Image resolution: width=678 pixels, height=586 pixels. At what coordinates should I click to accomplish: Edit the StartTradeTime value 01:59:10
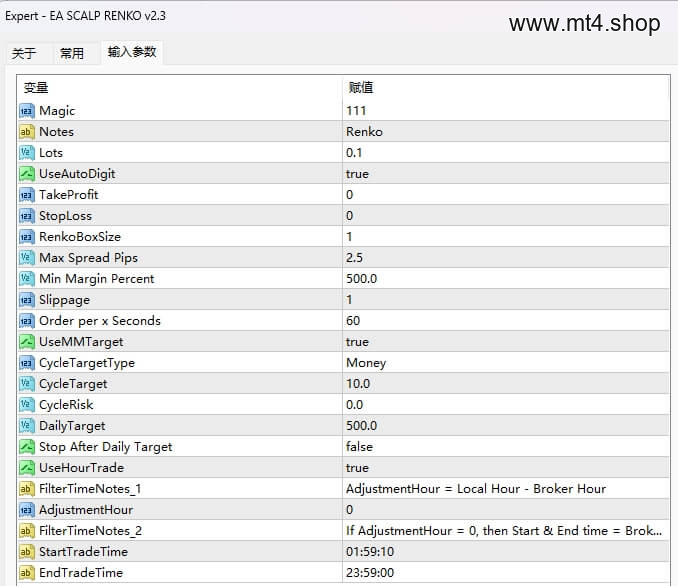point(506,551)
